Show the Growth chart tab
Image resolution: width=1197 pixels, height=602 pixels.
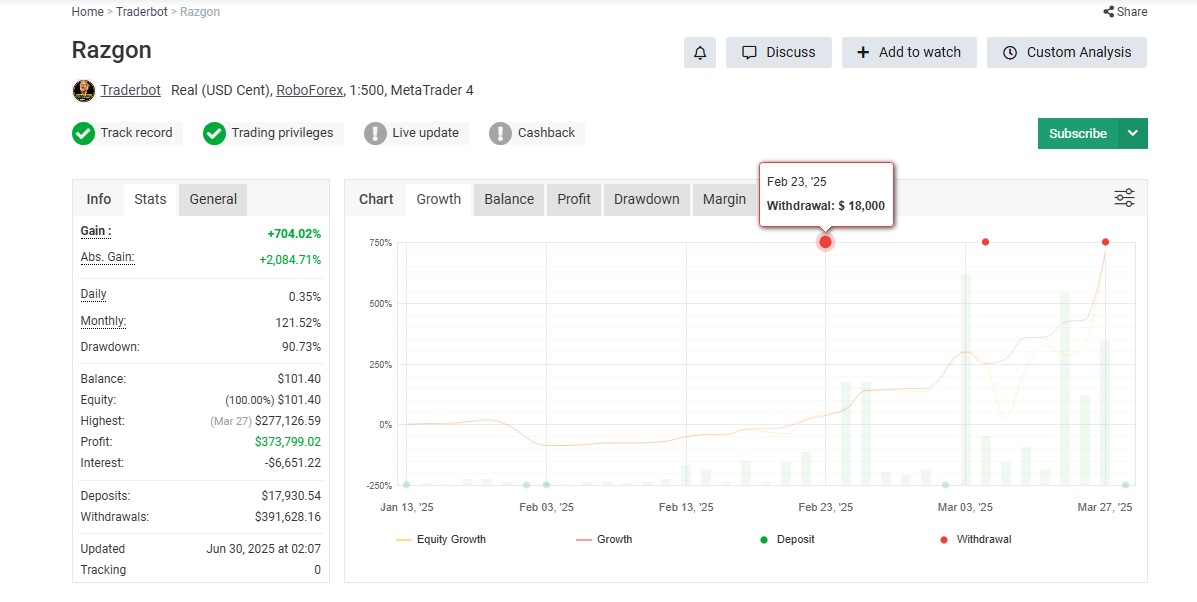coord(439,199)
